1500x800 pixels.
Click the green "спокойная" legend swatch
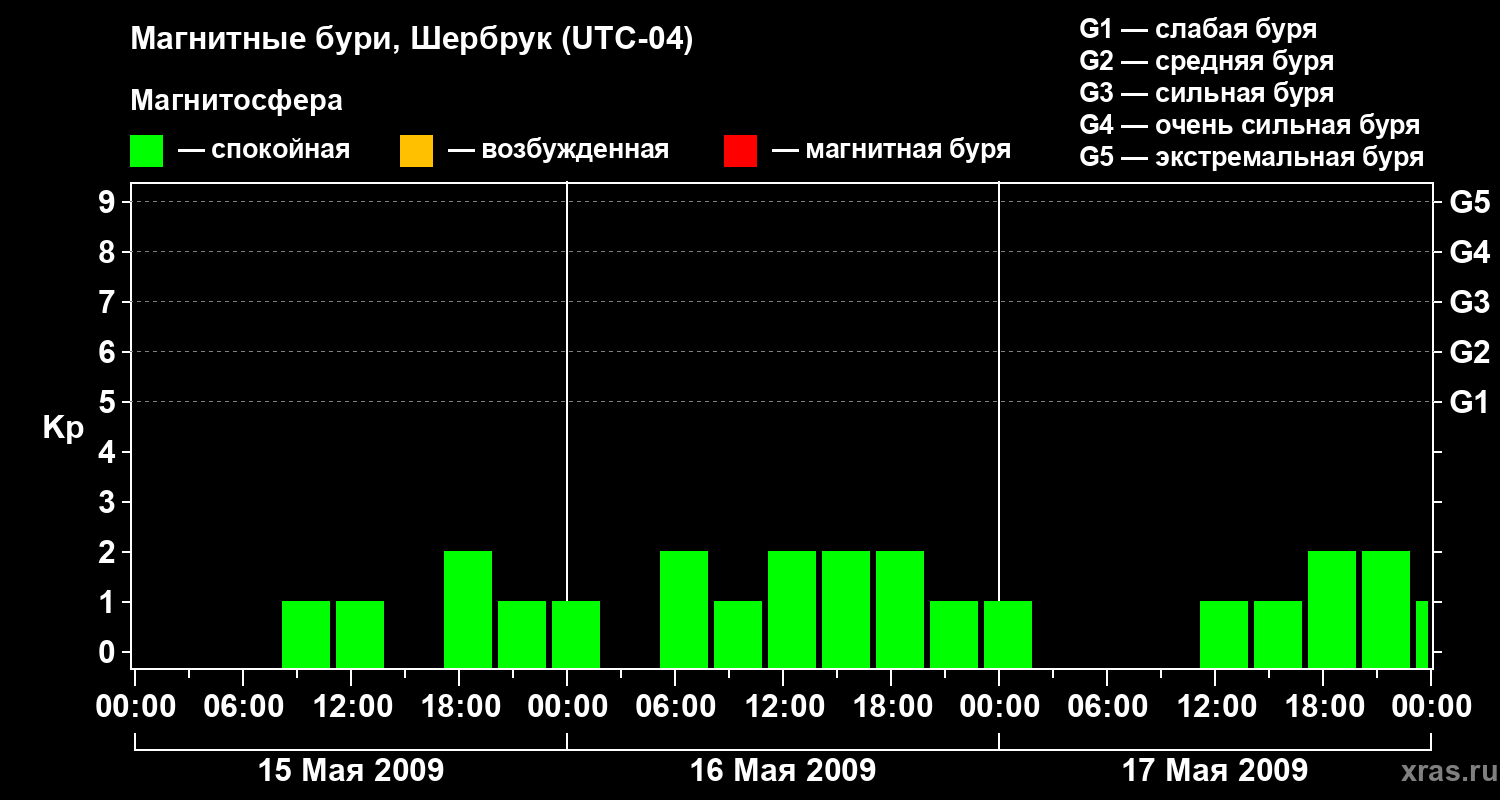(146, 151)
